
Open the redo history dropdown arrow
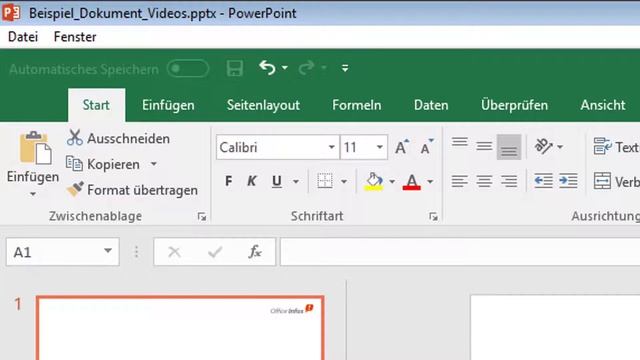point(324,68)
